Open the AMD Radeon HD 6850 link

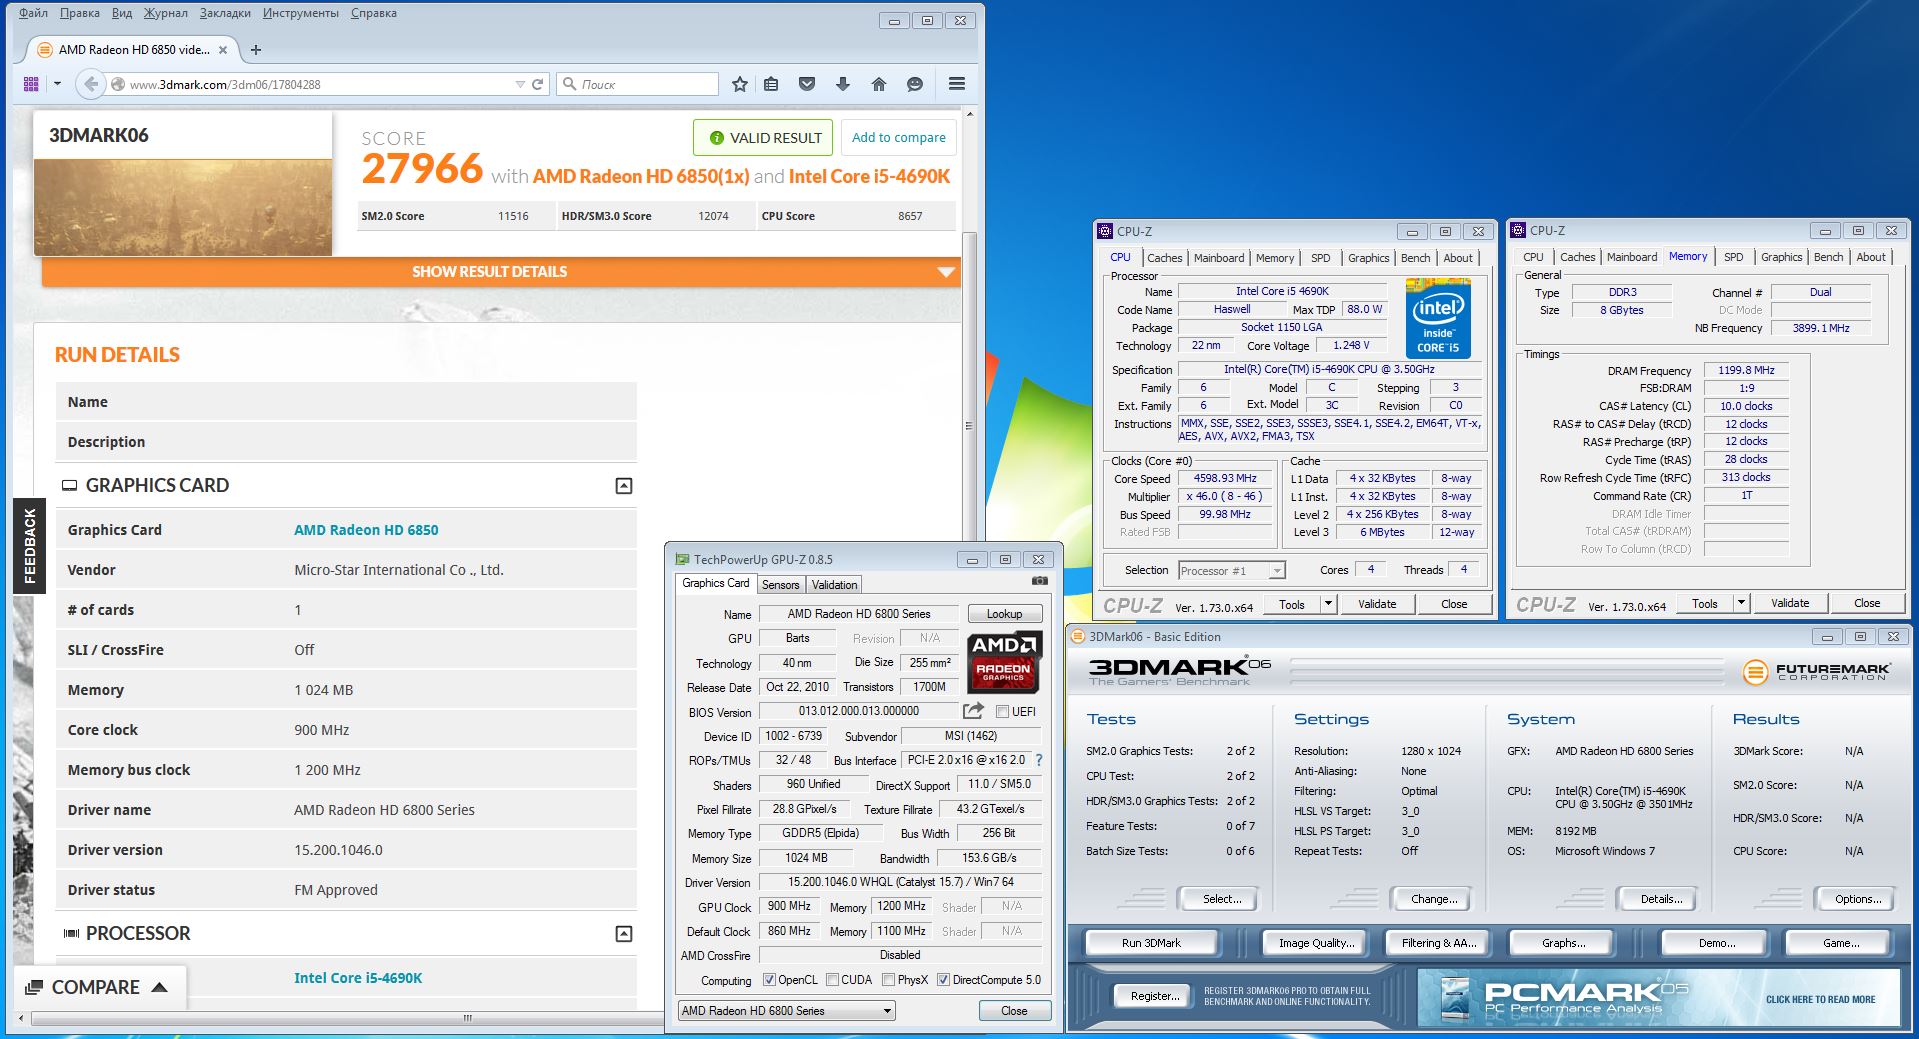point(366,530)
